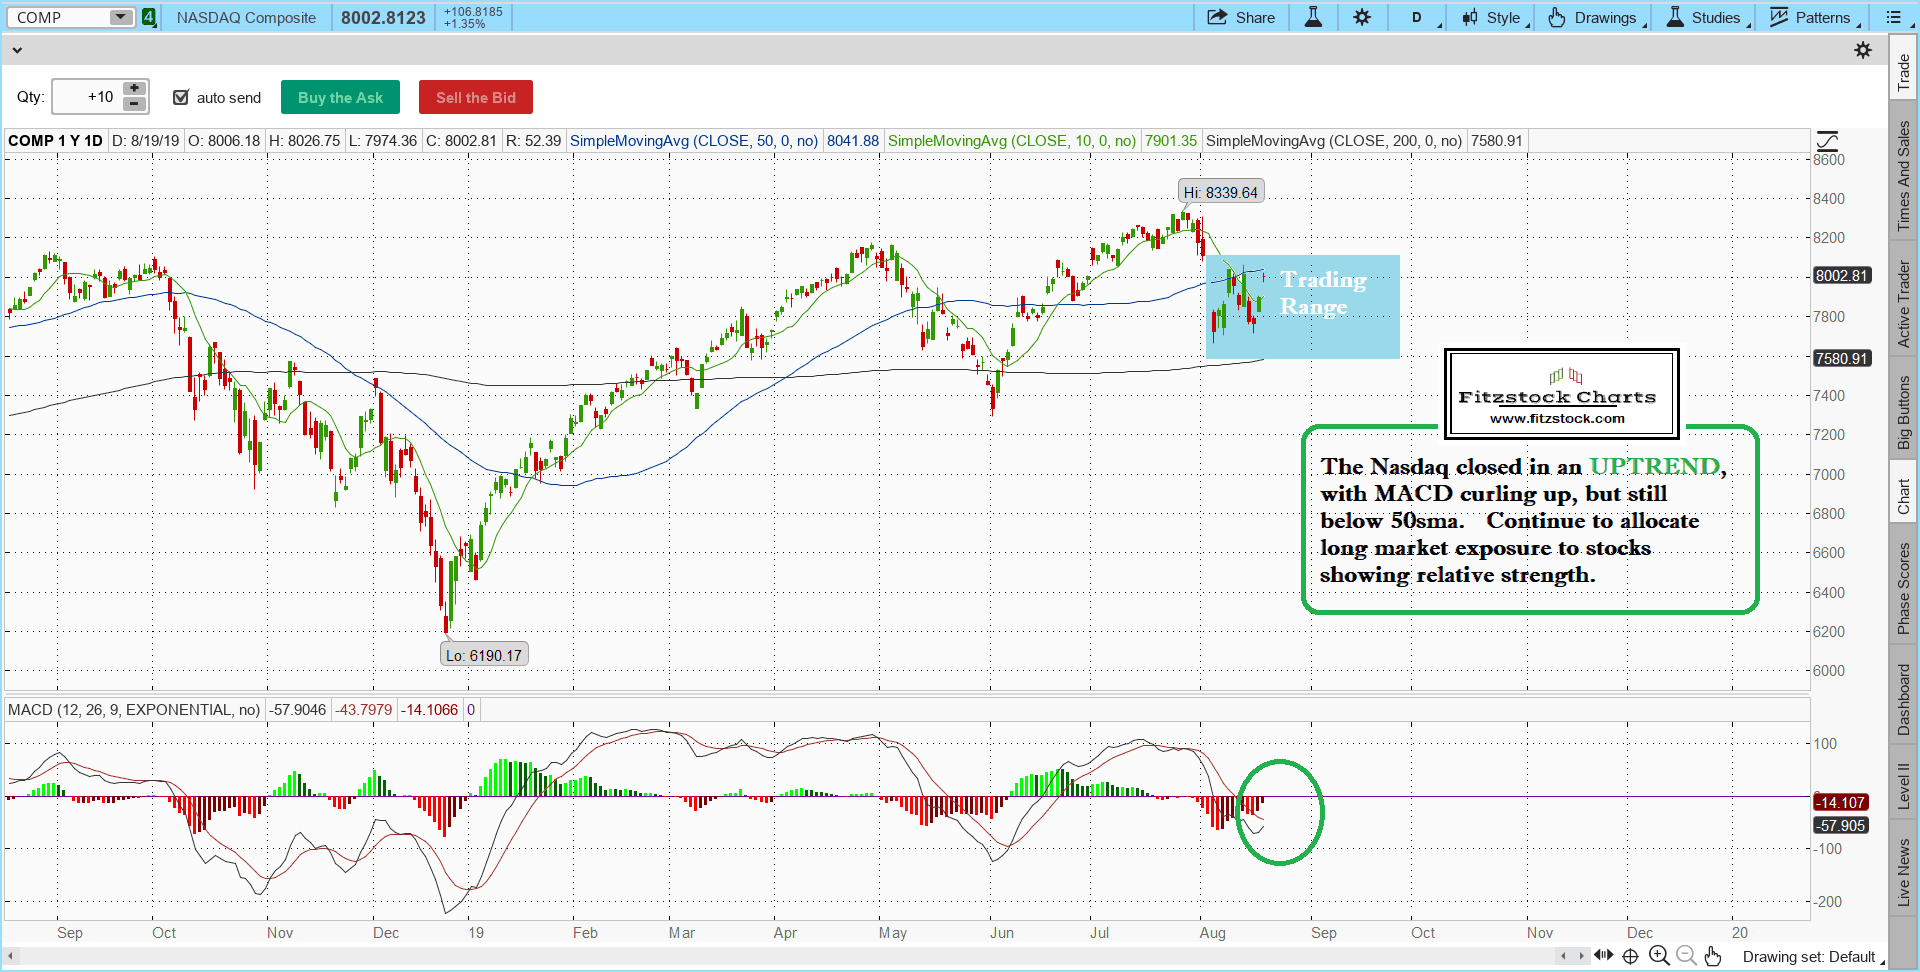
Task: Open the COMP symbol dropdown arrow
Action: point(120,17)
